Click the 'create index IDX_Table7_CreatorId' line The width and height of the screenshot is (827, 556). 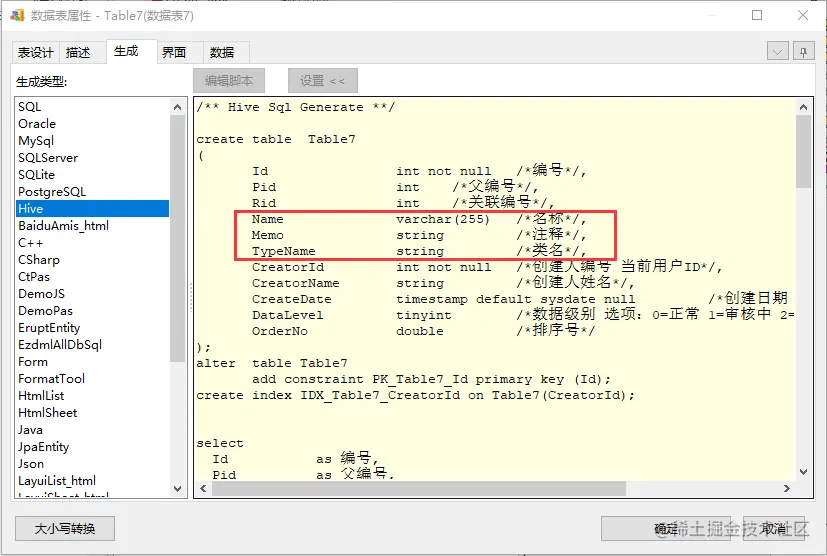pos(416,395)
